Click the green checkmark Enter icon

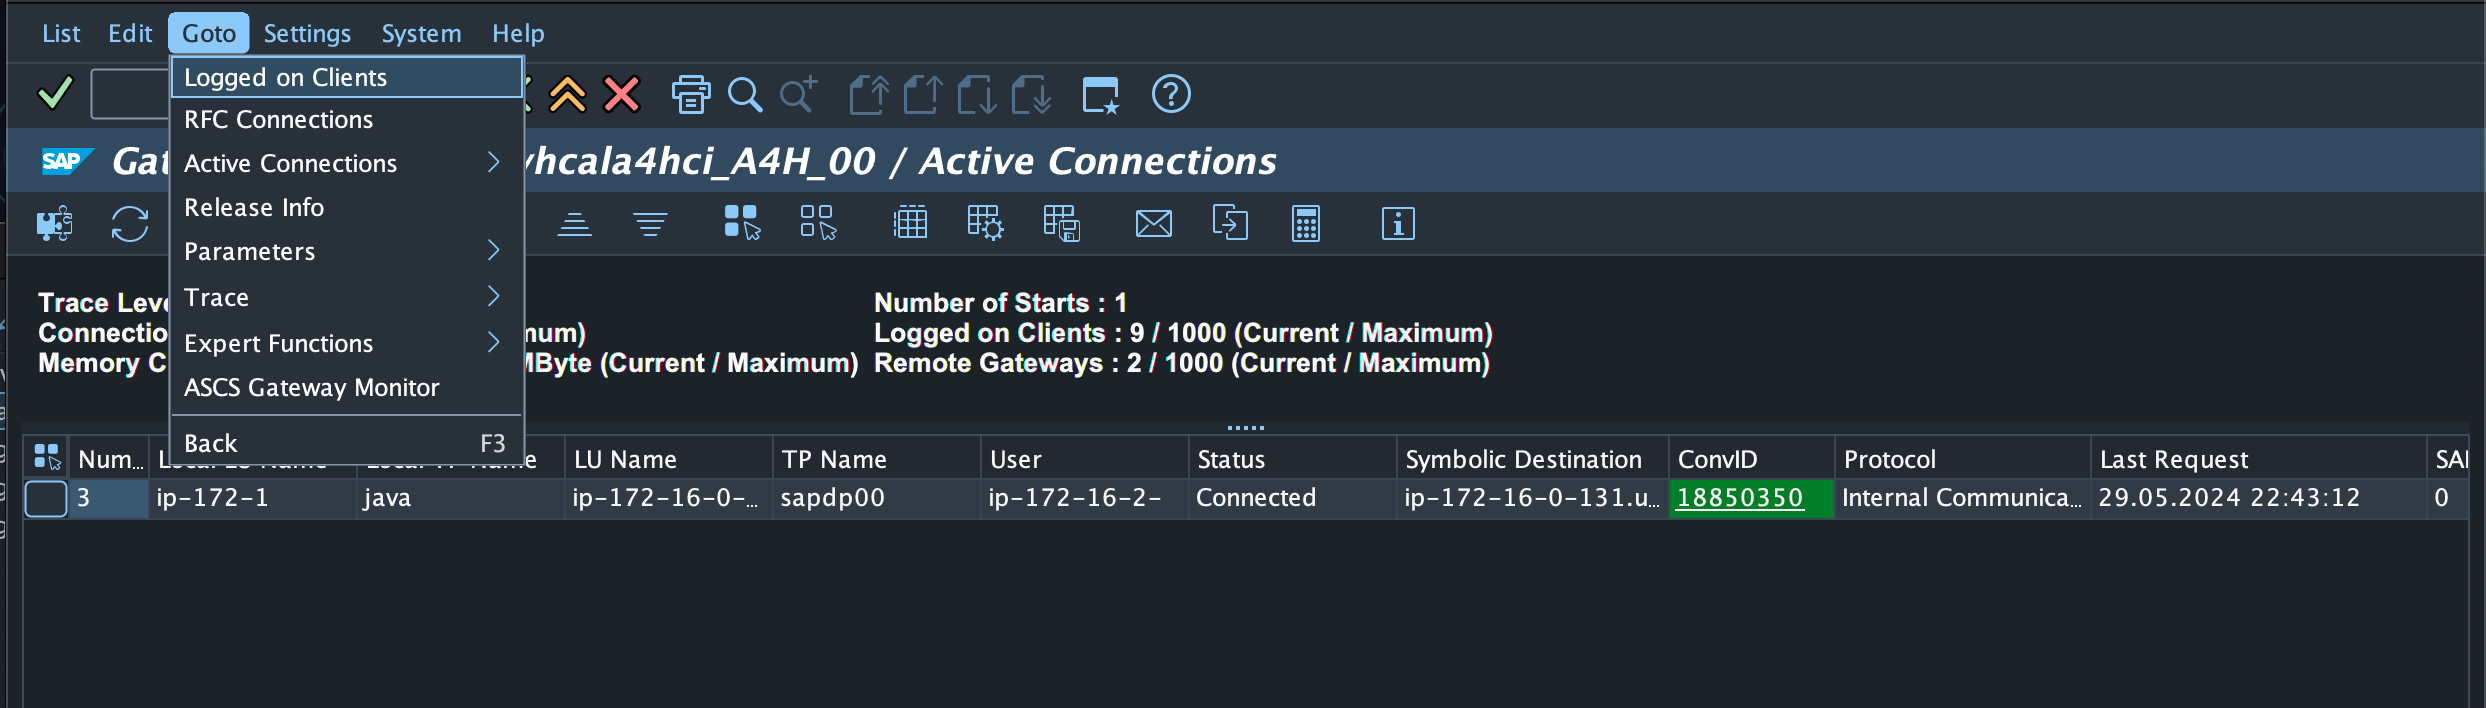coord(55,94)
